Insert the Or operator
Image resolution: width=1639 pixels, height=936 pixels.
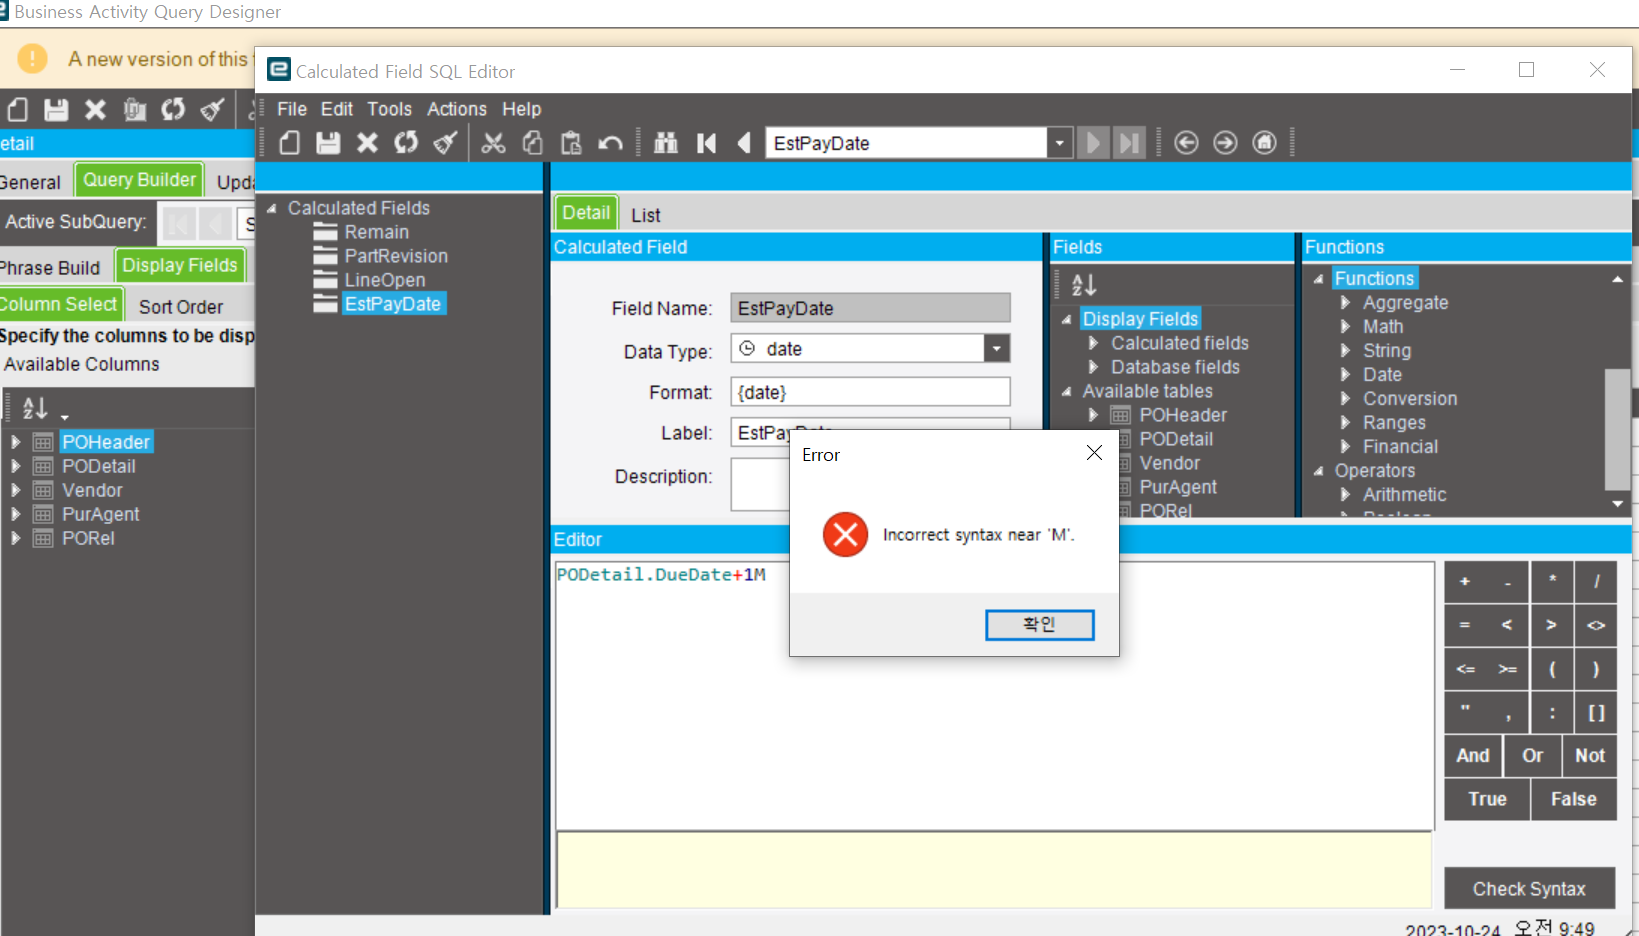coord(1532,756)
